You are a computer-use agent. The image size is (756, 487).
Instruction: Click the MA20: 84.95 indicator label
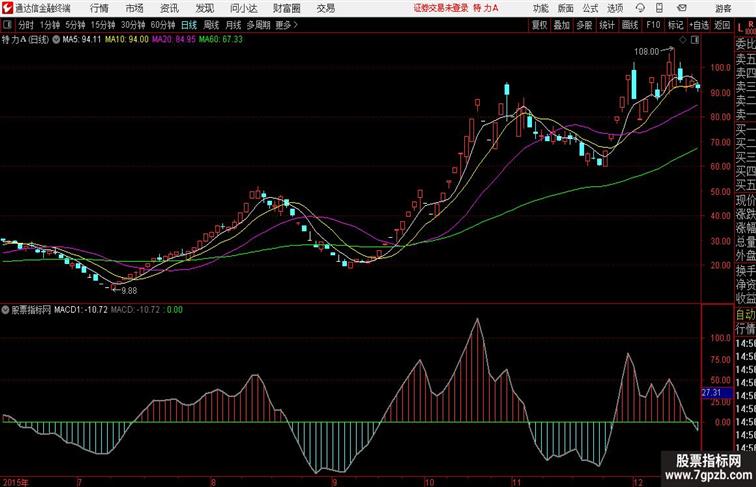tap(174, 40)
